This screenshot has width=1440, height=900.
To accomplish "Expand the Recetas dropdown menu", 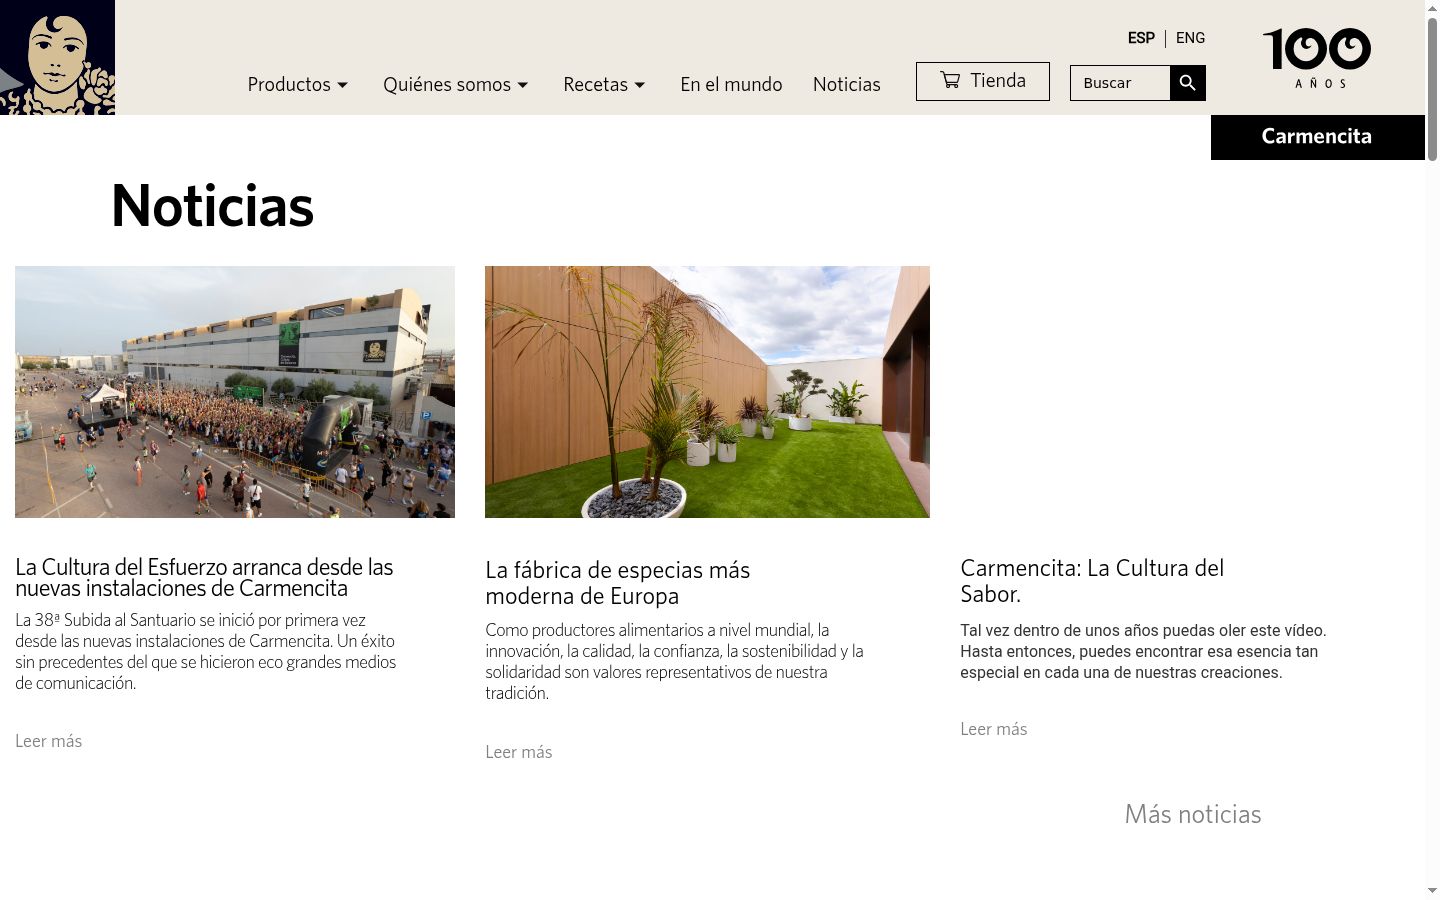I will coord(605,85).
